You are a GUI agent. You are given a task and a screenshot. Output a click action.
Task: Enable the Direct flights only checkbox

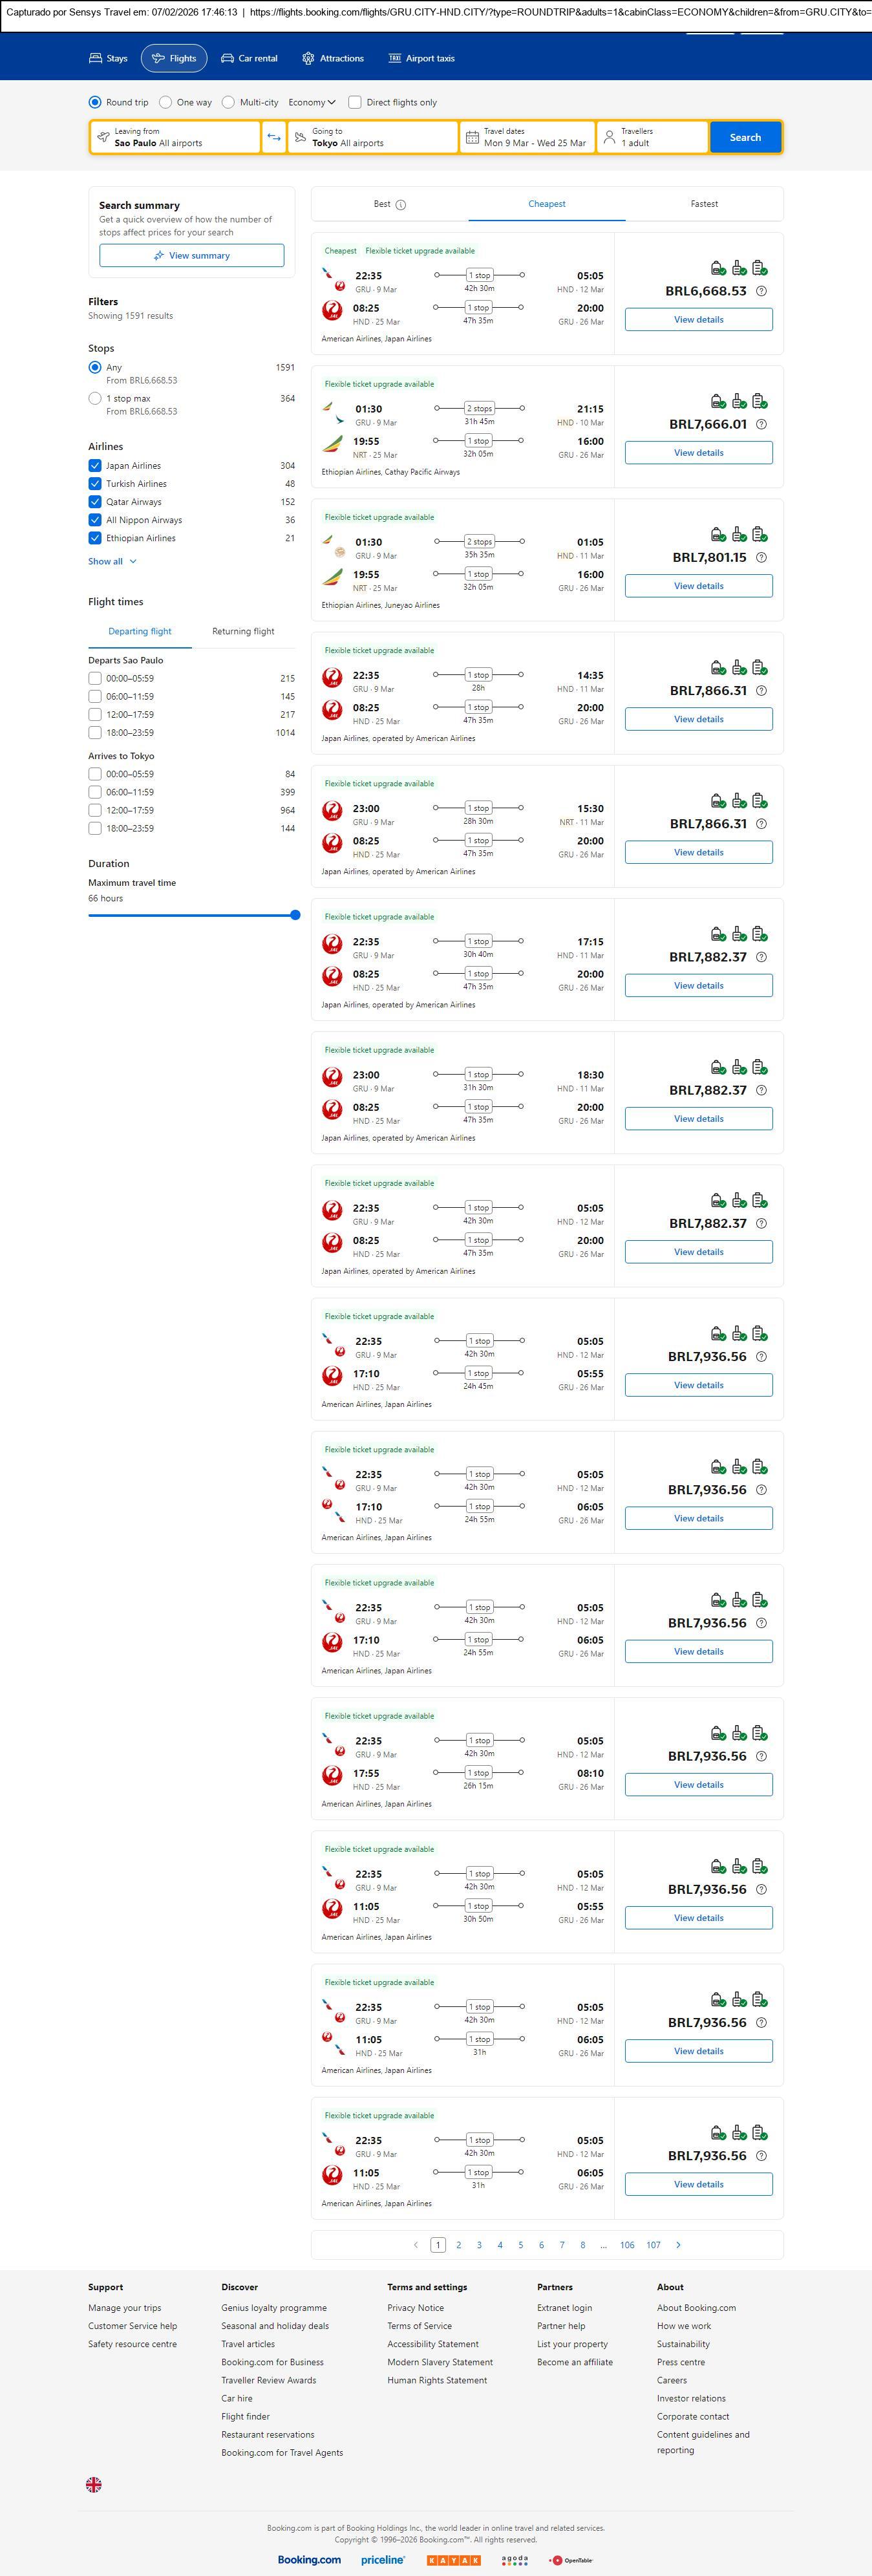point(354,102)
